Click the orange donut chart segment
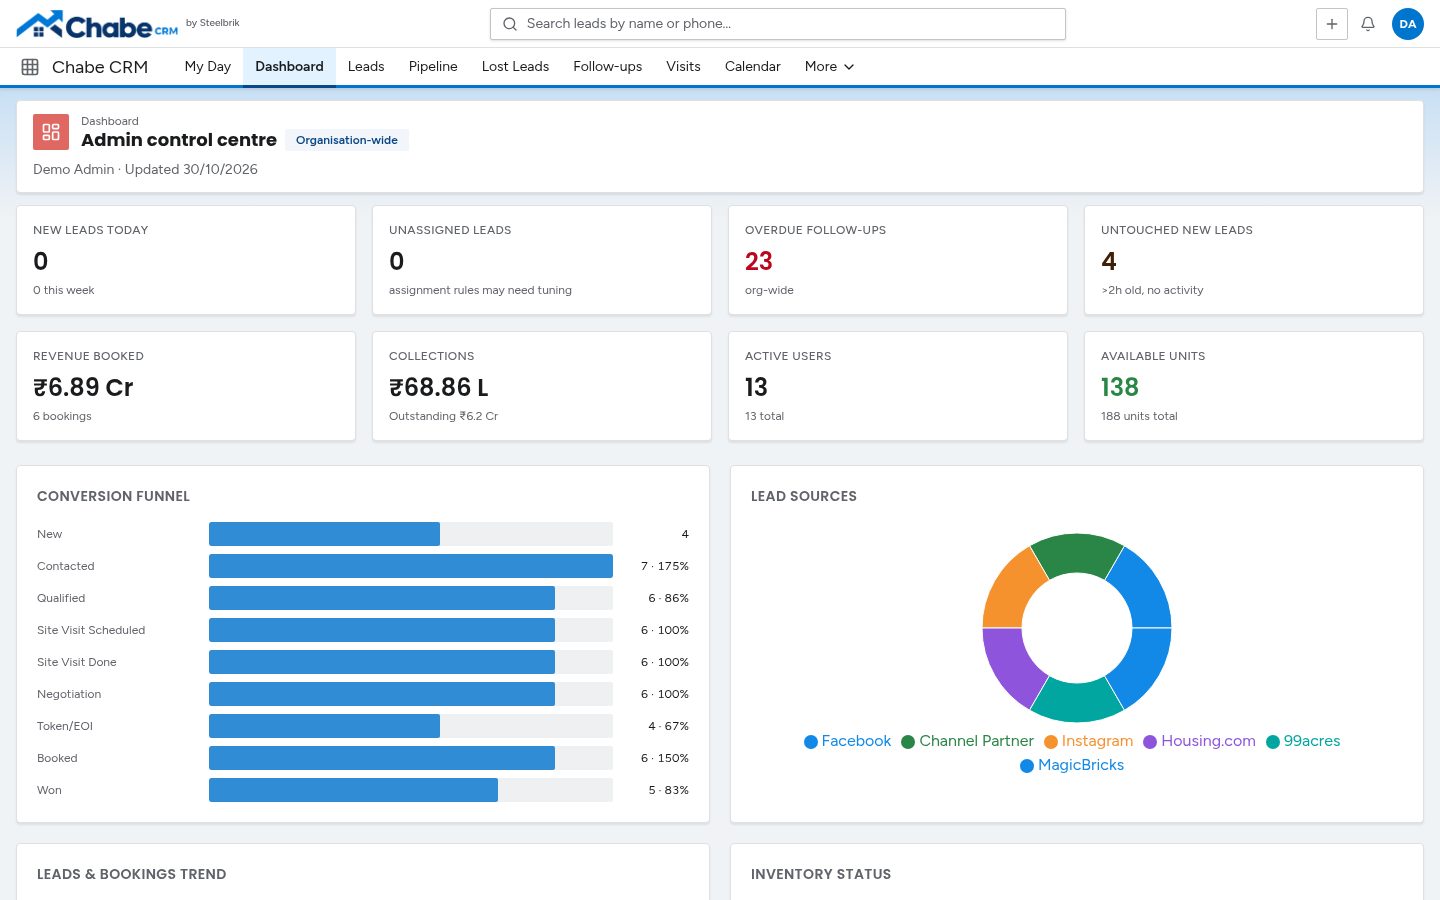The height and width of the screenshot is (900, 1440). click(1011, 590)
